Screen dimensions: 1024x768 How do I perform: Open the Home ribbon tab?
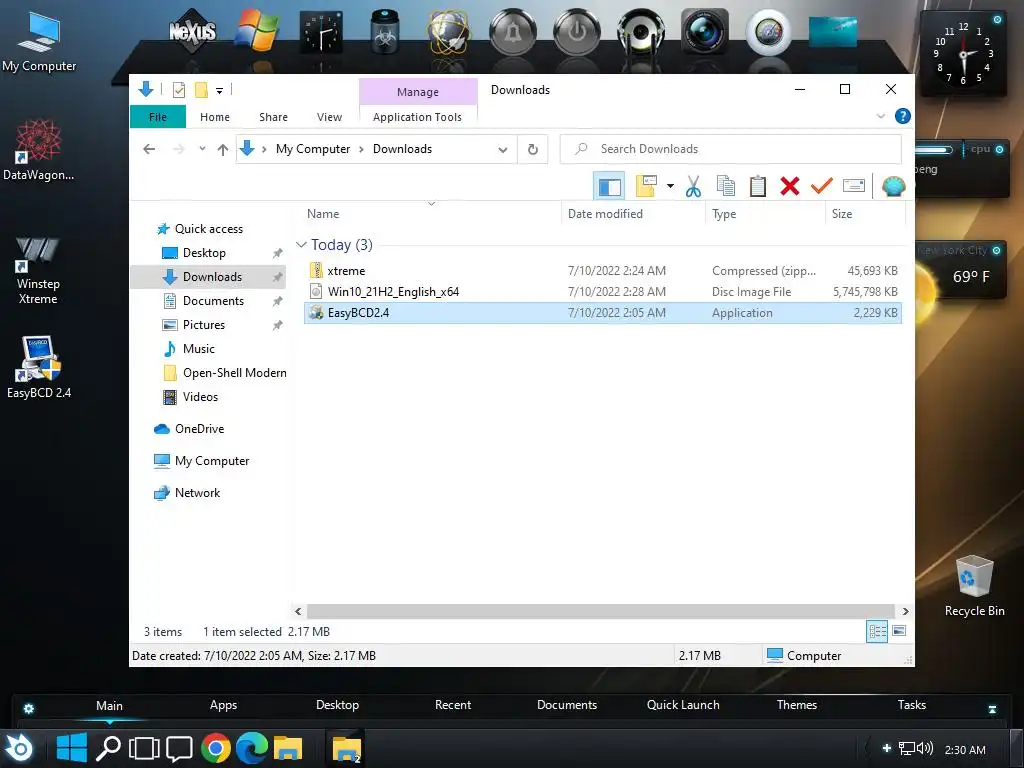coord(215,117)
